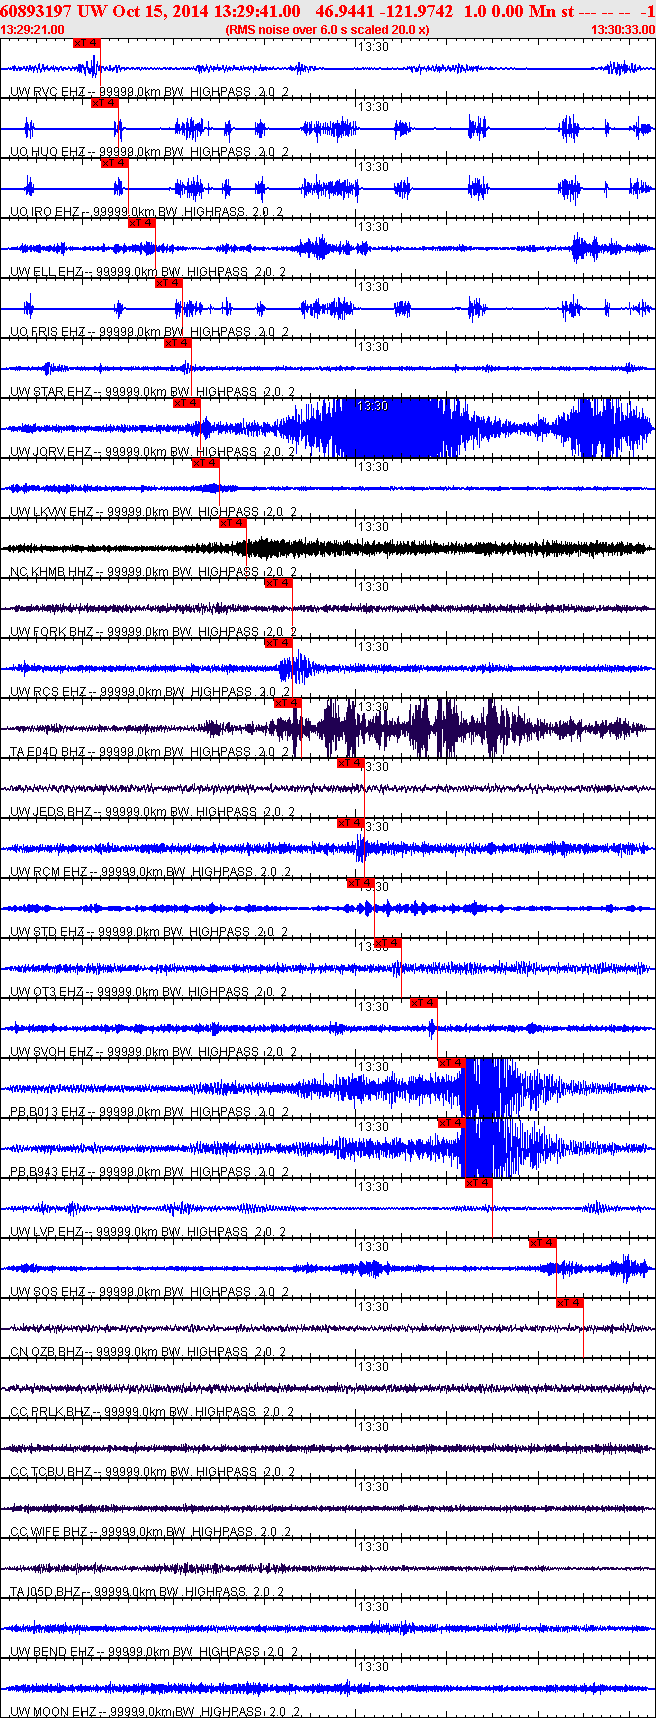Click the pick flag on NC KHMB trace

coord(233,523)
